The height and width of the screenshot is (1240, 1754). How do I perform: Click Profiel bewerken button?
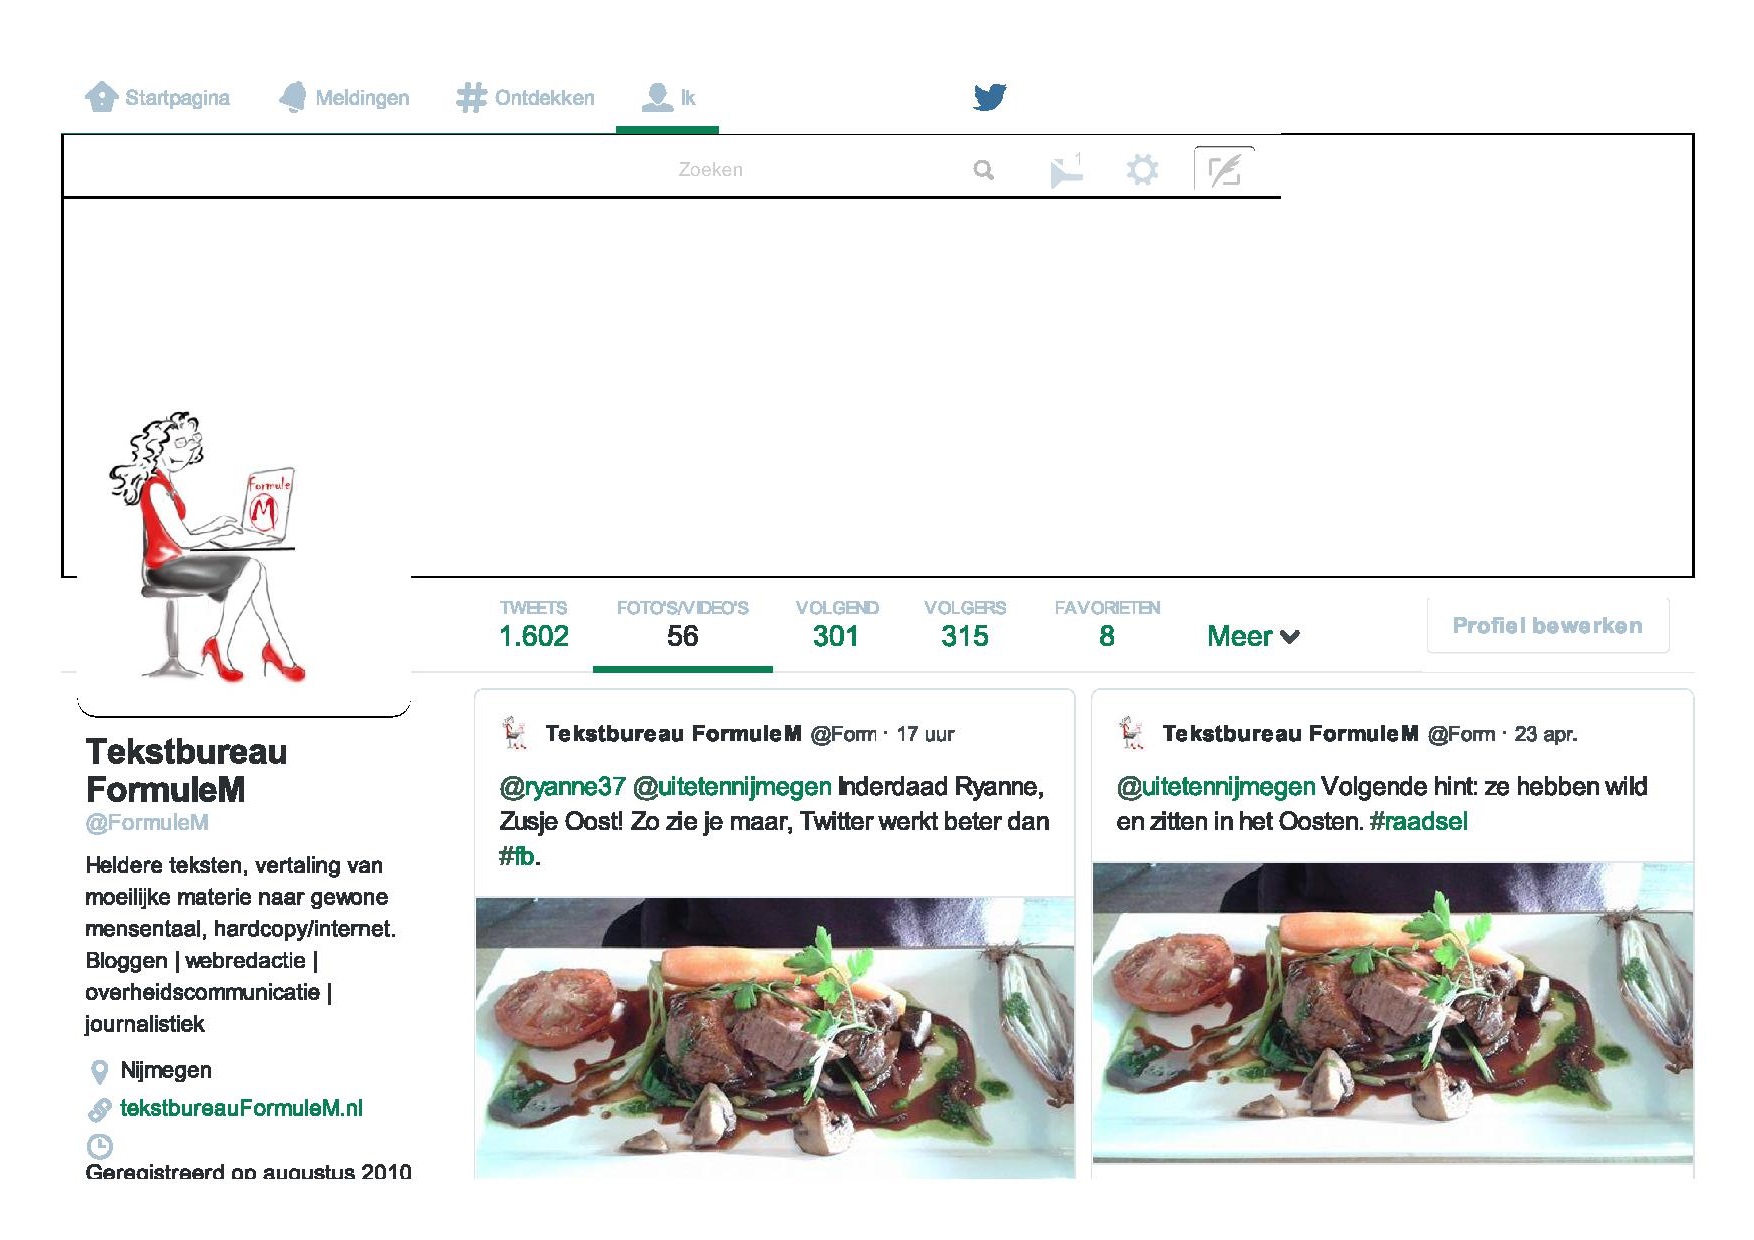click(x=1548, y=626)
